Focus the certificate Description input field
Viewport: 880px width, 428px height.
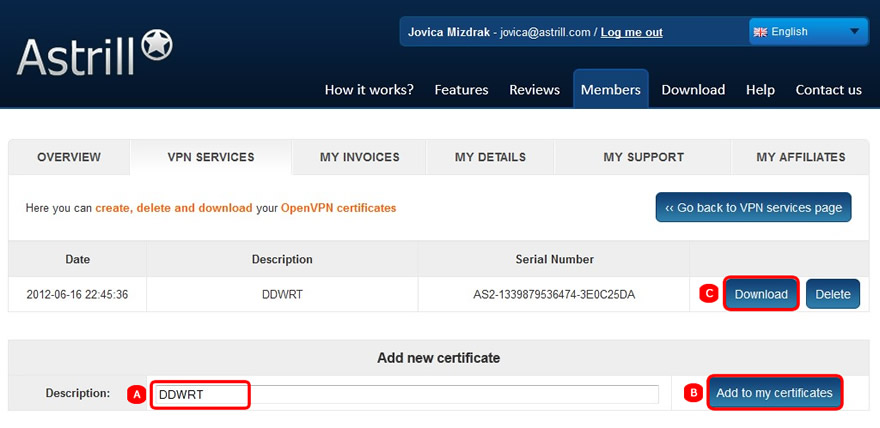pyautogui.click(x=405, y=394)
